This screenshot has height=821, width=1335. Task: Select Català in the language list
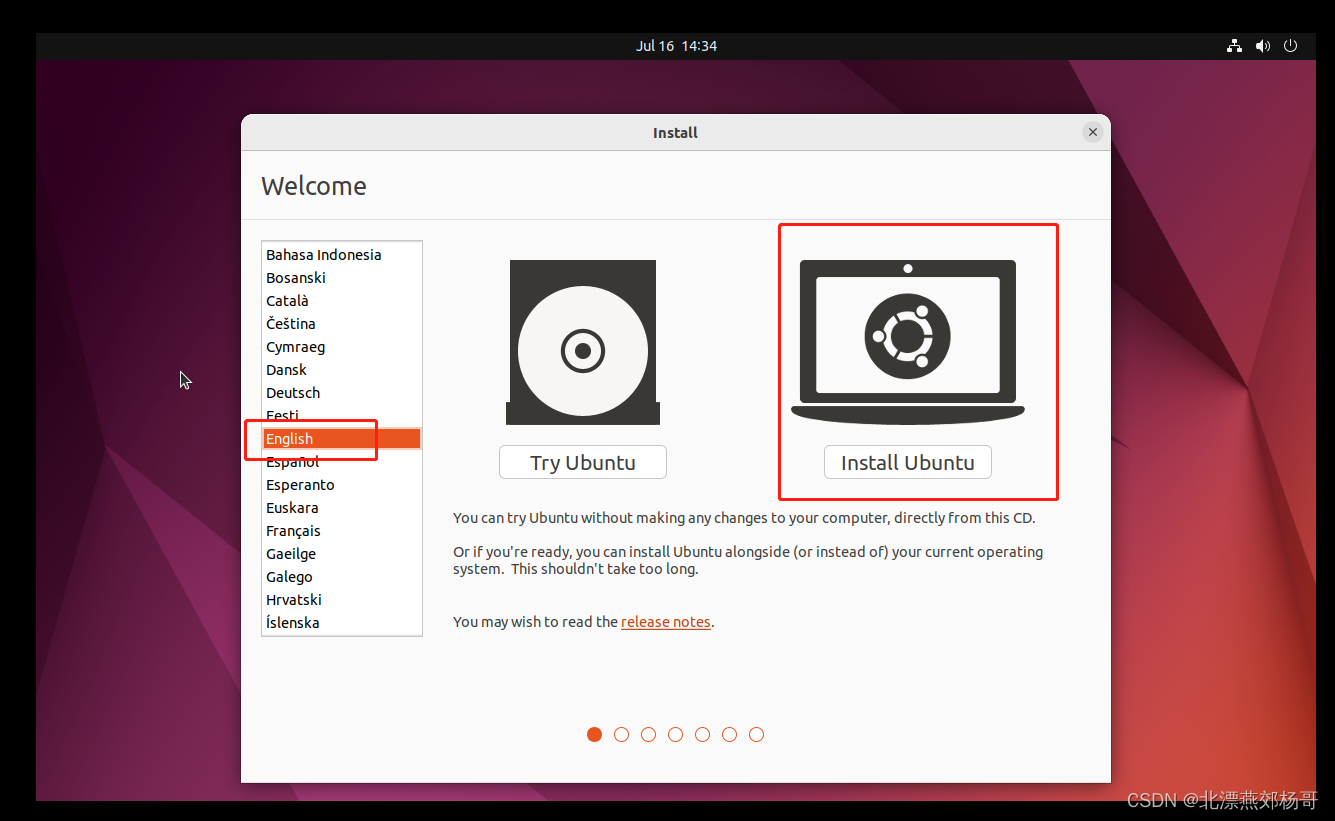(x=342, y=301)
